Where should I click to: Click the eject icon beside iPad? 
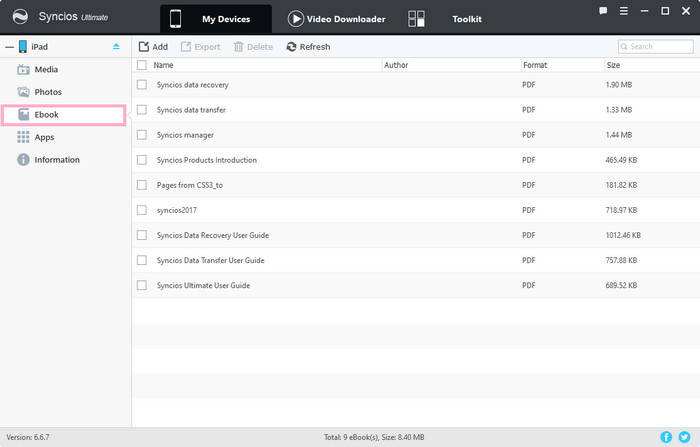click(116, 47)
